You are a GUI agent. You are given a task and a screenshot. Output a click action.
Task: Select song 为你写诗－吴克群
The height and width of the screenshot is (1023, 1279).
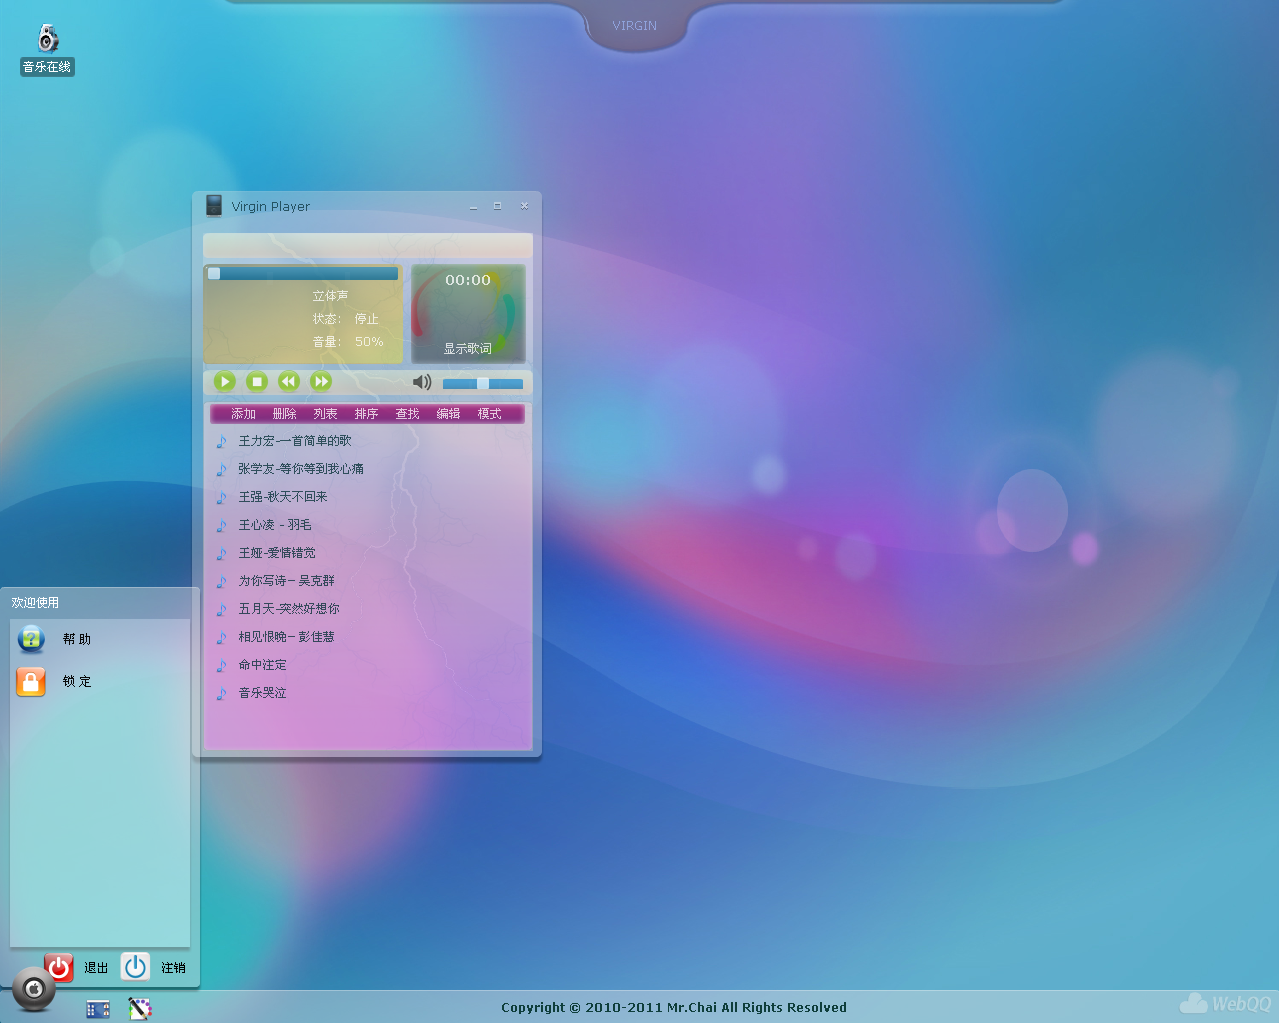point(287,581)
